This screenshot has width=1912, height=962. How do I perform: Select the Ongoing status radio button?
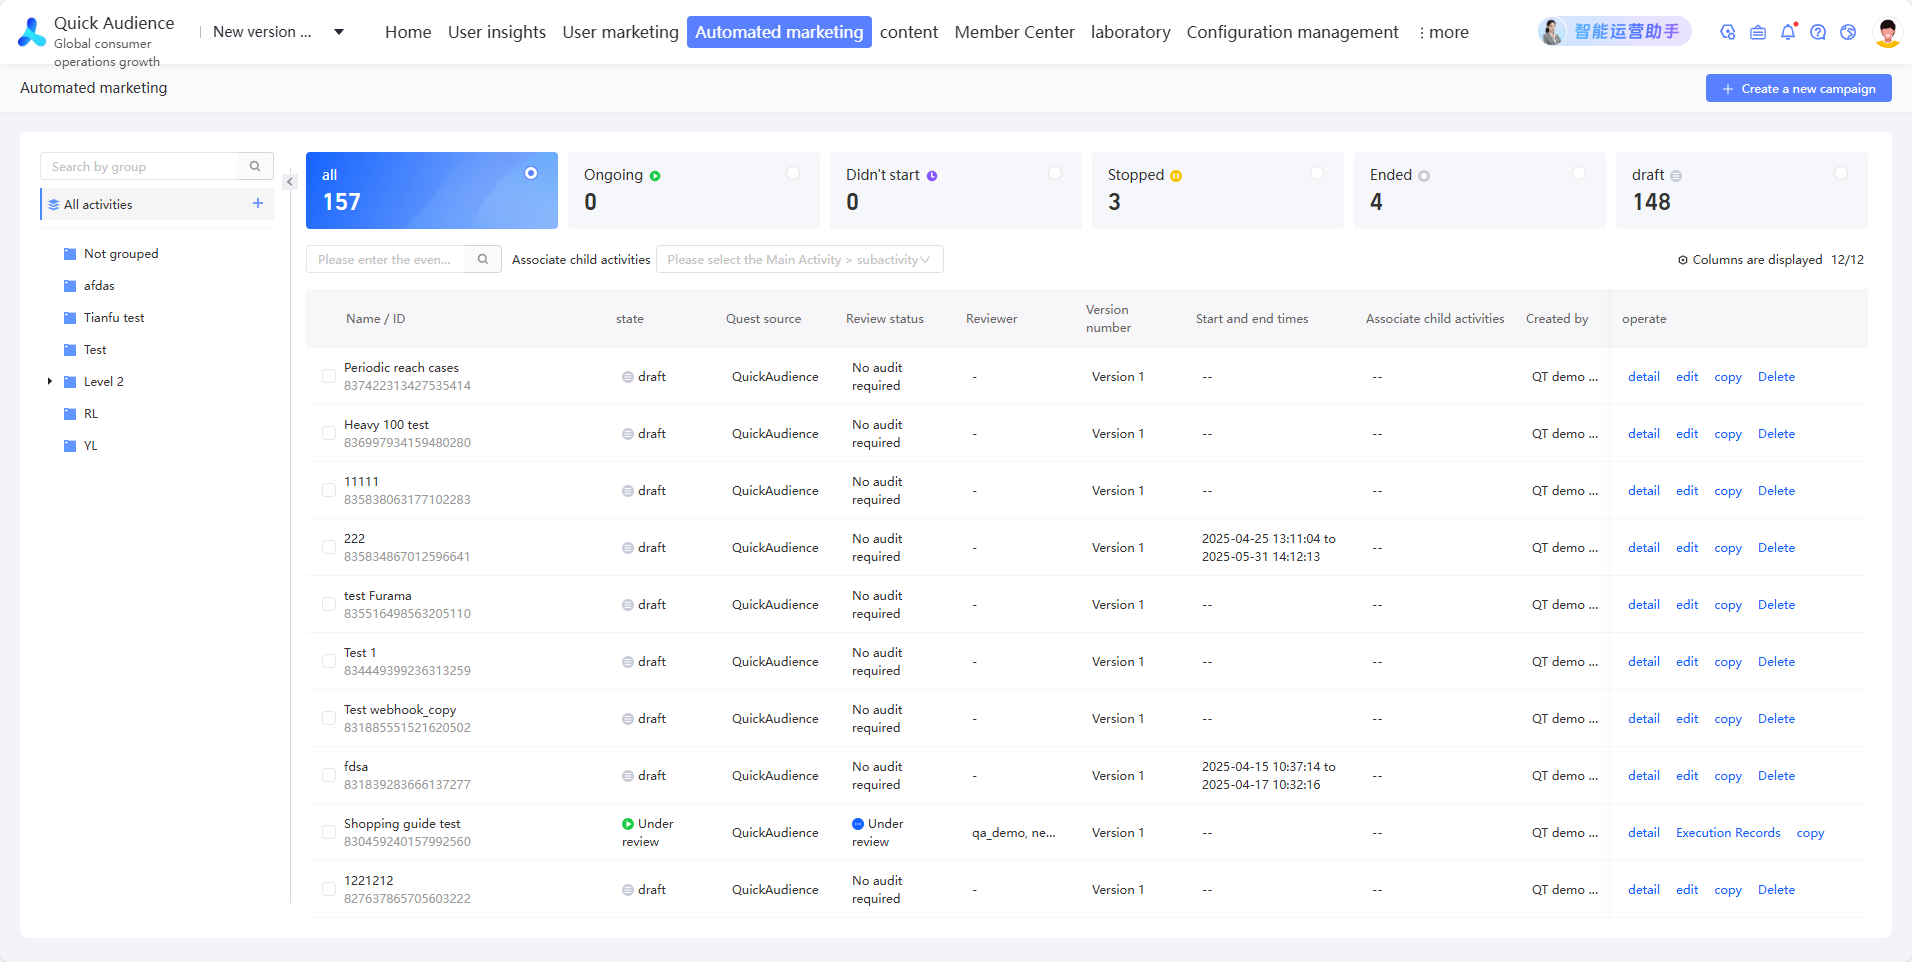click(x=793, y=173)
